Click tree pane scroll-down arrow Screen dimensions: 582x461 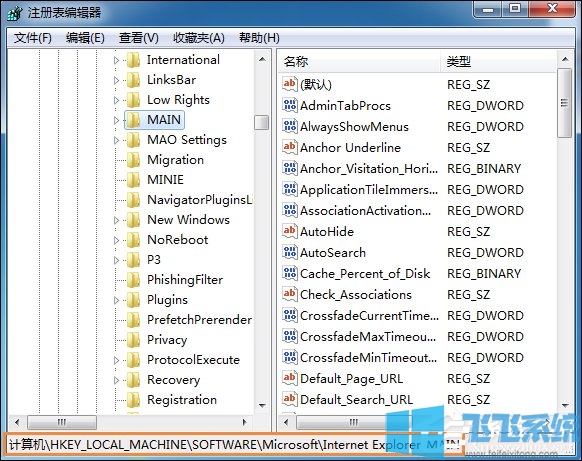click(262, 406)
